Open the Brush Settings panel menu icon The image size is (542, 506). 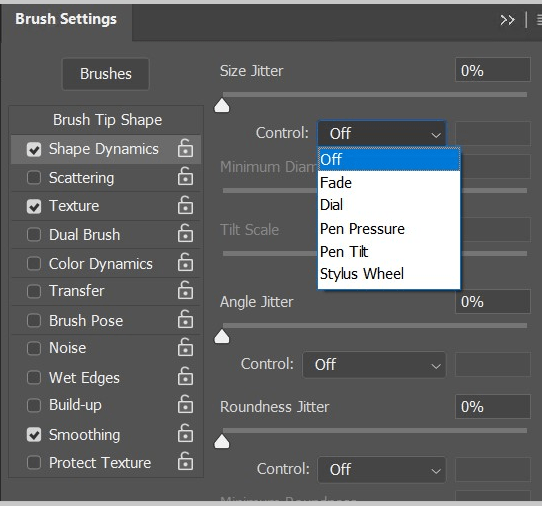tap(539, 20)
